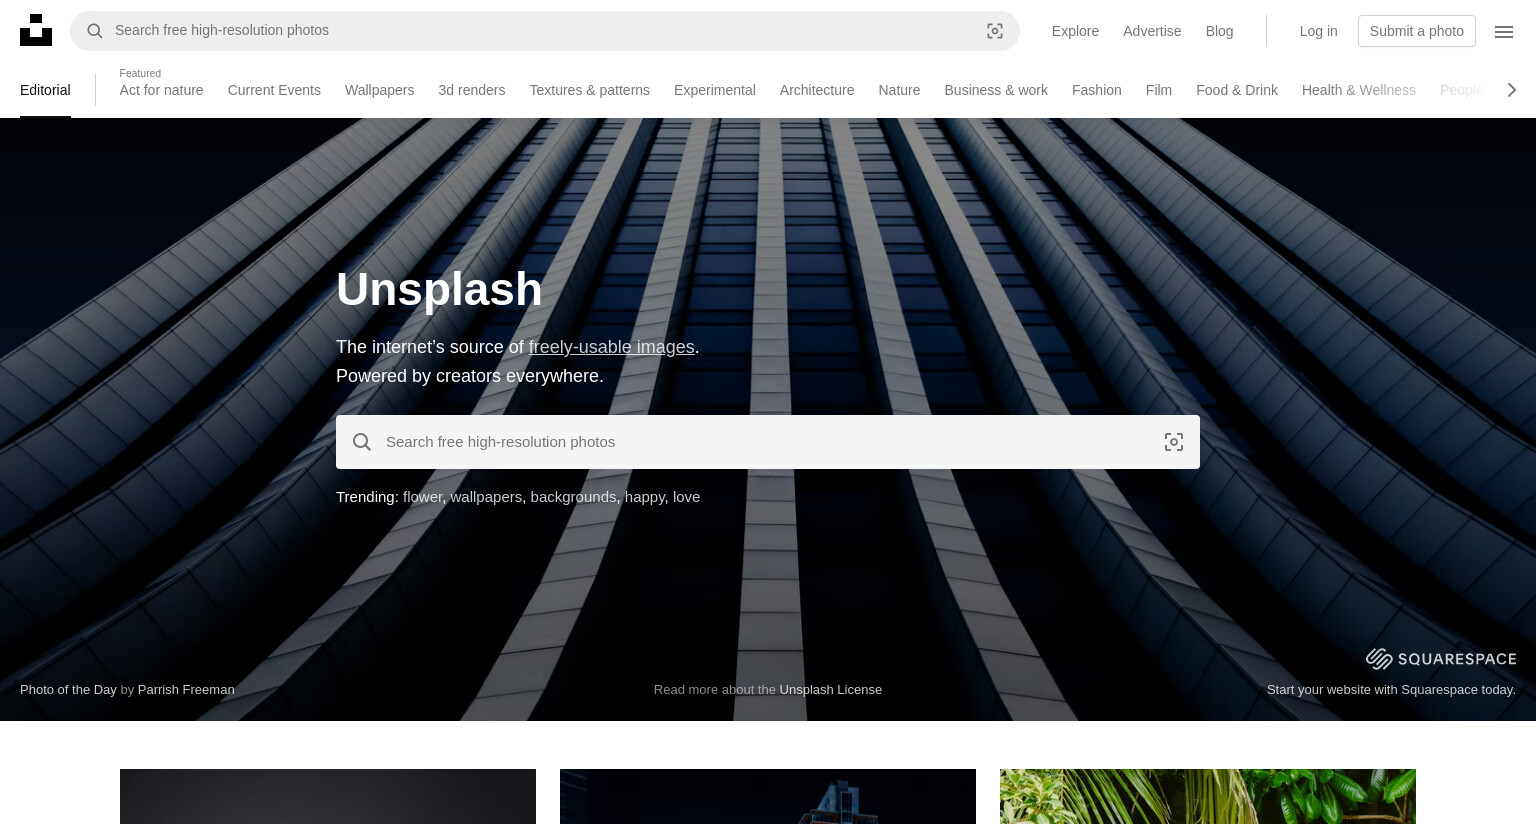Search the trending term happy
Viewport: 1536px width, 824px height.
[x=645, y=497]
